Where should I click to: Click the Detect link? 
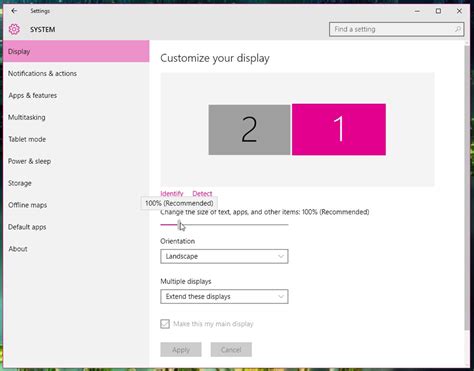pos(202,194)
